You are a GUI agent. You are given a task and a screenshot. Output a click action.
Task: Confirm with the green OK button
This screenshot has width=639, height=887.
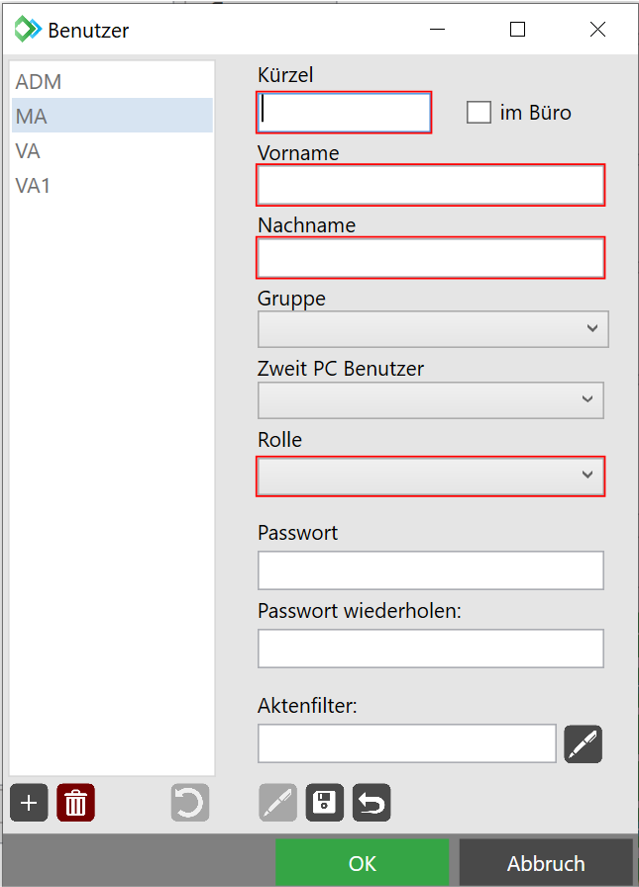tap(362, 863)
